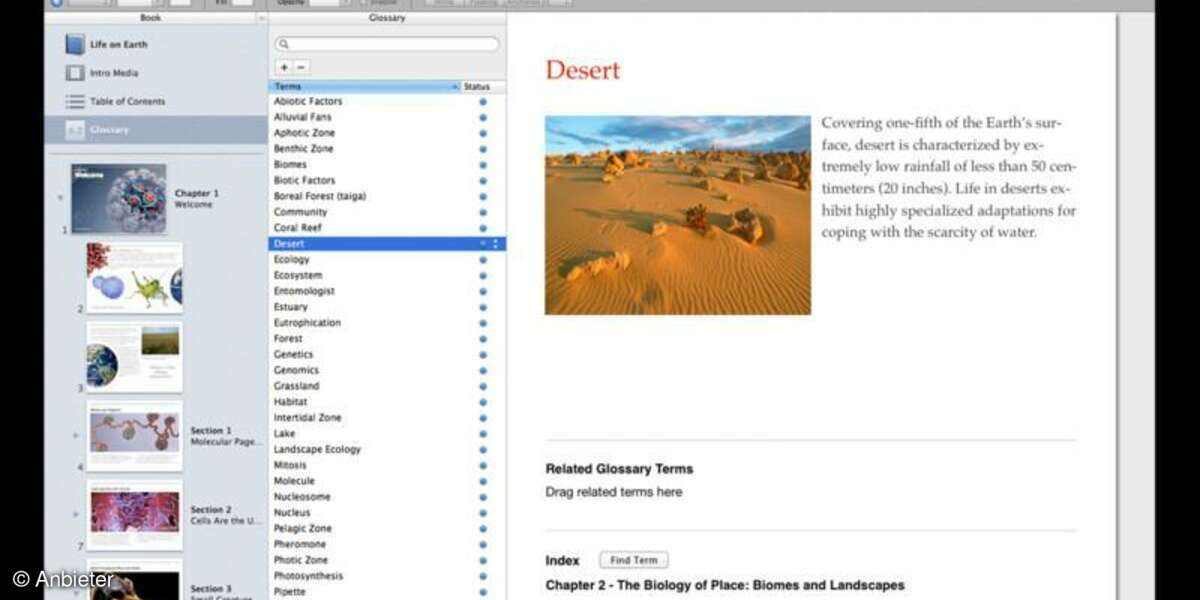Expand the Chapter 1 Welcome disclosure triangle
Viewport: 1200px width, 600px height.
60,198
